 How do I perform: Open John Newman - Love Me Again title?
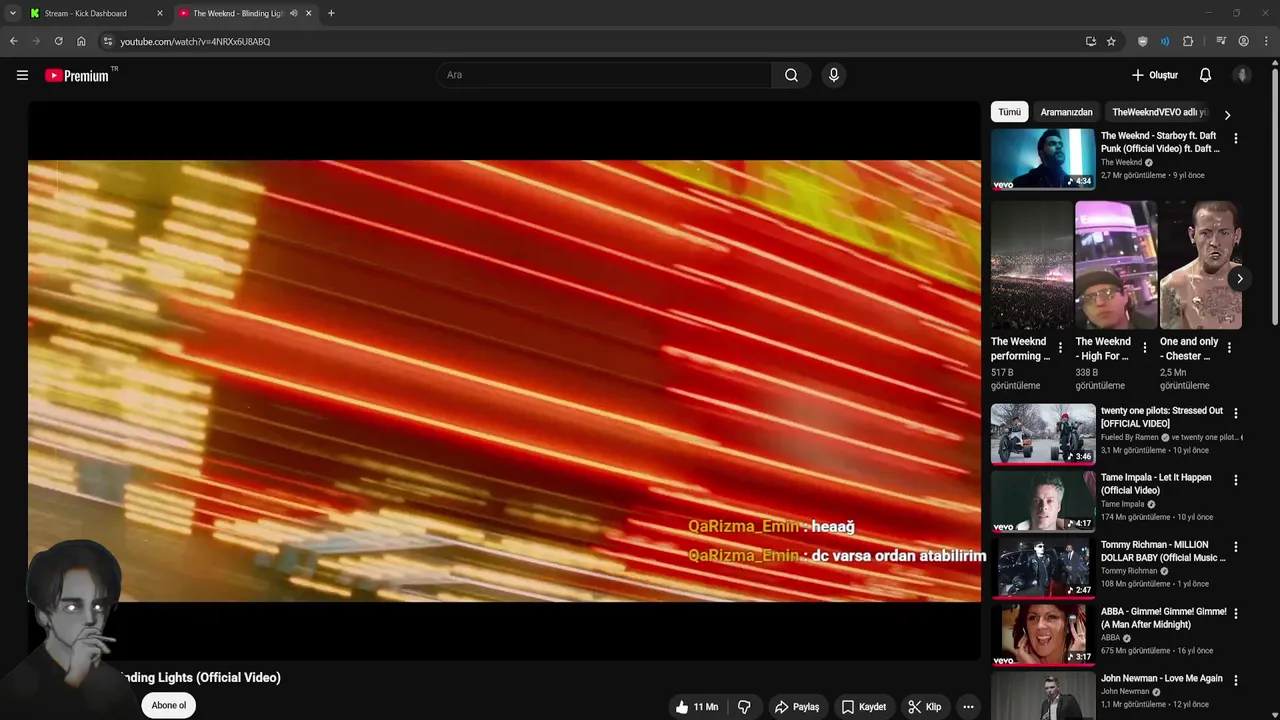coord(1162,678)
